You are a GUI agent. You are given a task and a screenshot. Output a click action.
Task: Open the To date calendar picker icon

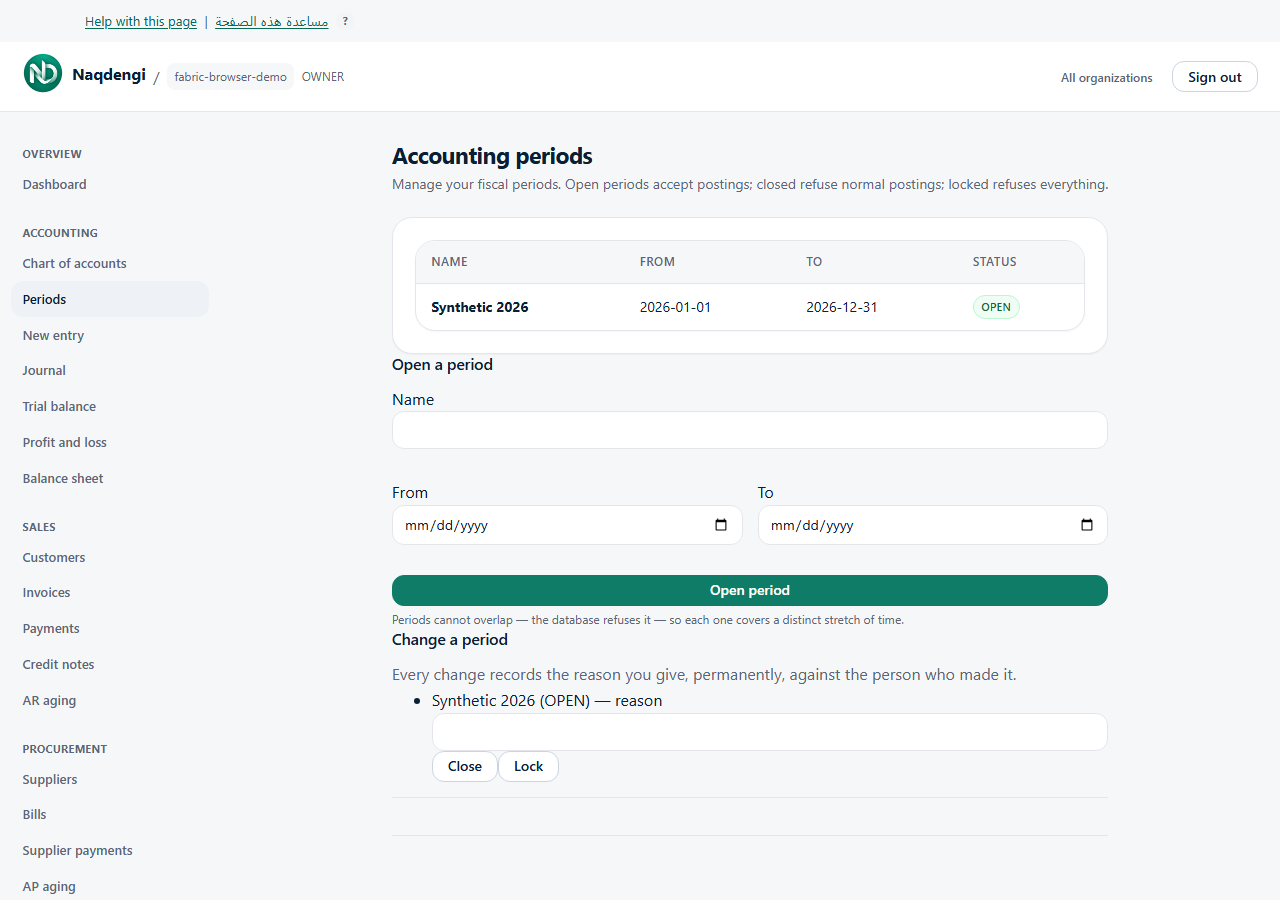tap(1087, 525)
